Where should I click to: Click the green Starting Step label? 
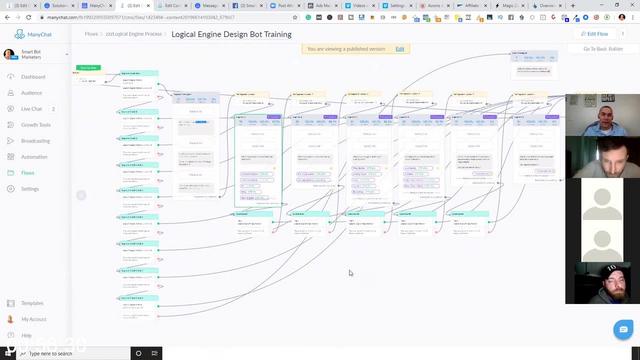pyautogui.click(x=88, y=68)
